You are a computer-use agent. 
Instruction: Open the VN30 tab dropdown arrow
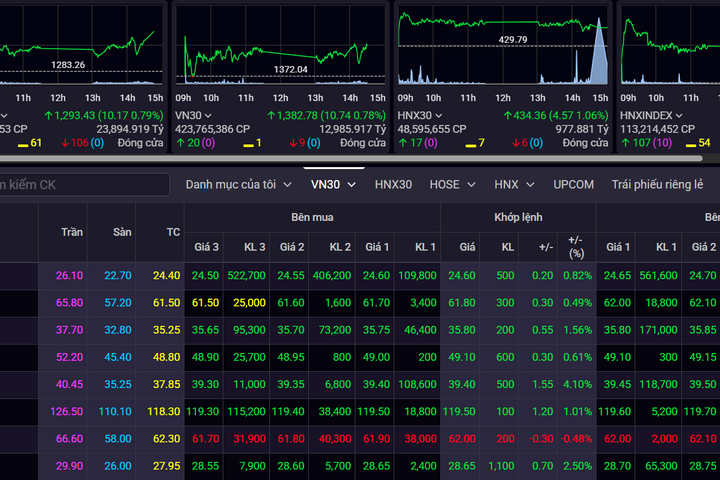tap(352, 185)
